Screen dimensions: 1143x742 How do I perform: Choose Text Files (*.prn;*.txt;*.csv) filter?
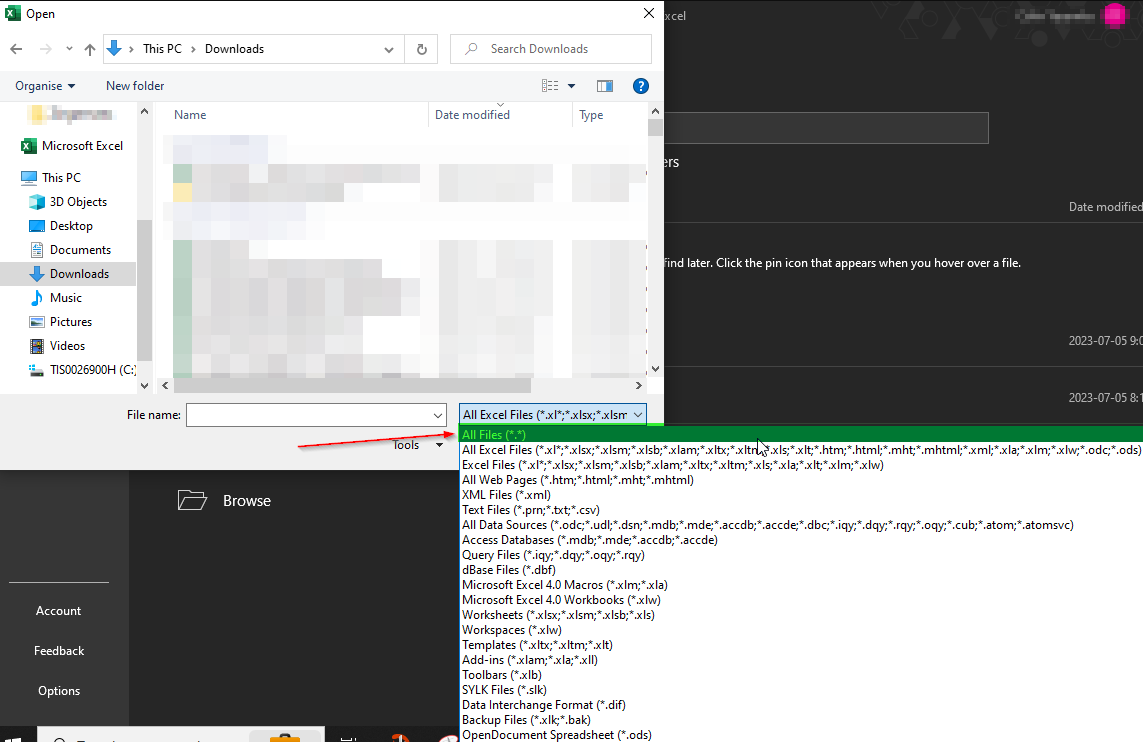click(801, 510)
